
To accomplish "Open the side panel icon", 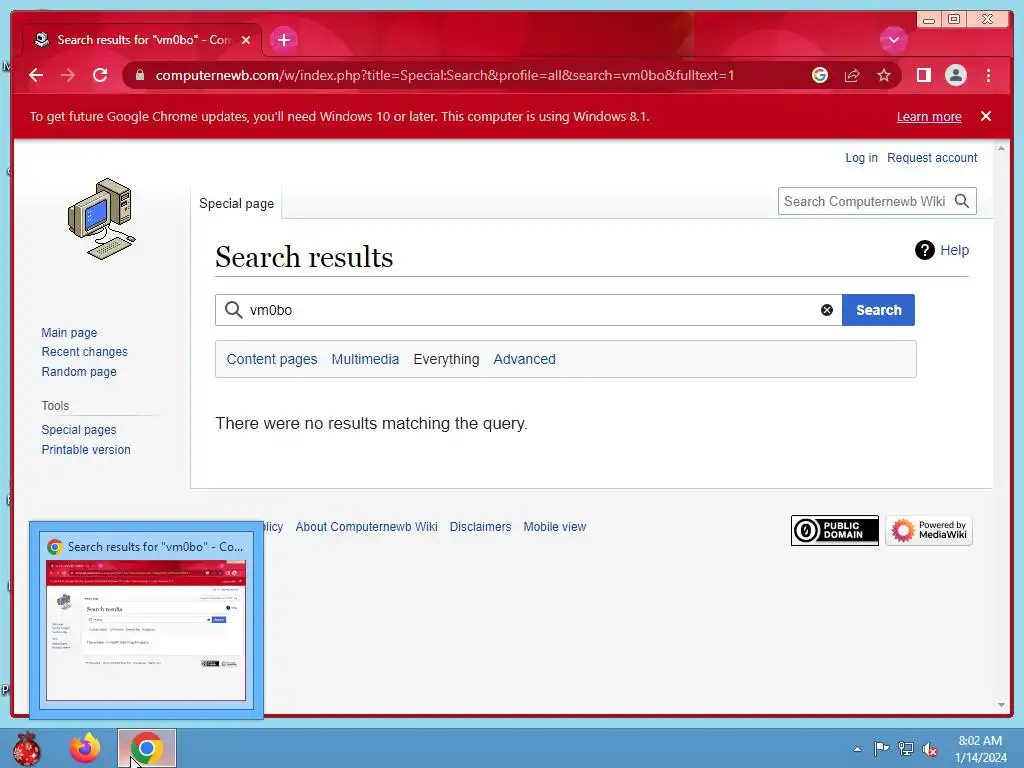I will (923, 75).
